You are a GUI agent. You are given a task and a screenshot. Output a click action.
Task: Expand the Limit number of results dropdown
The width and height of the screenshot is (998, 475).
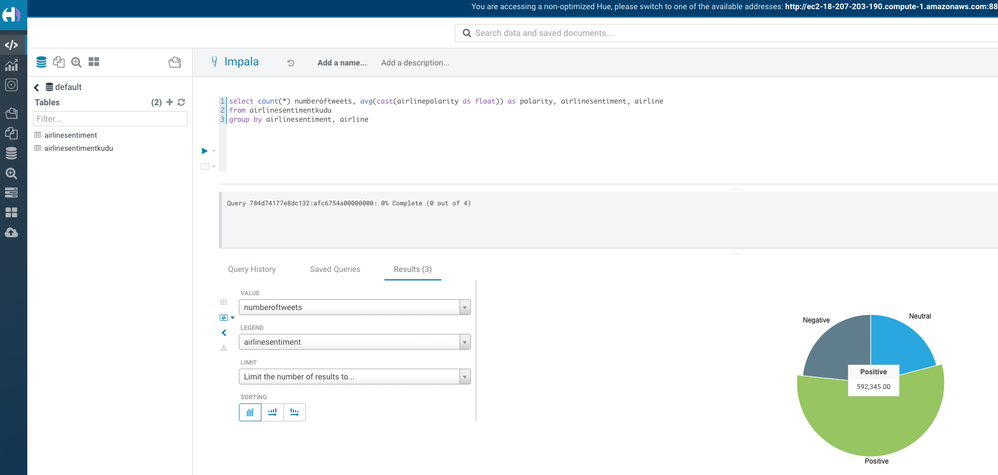click(354, 377)
